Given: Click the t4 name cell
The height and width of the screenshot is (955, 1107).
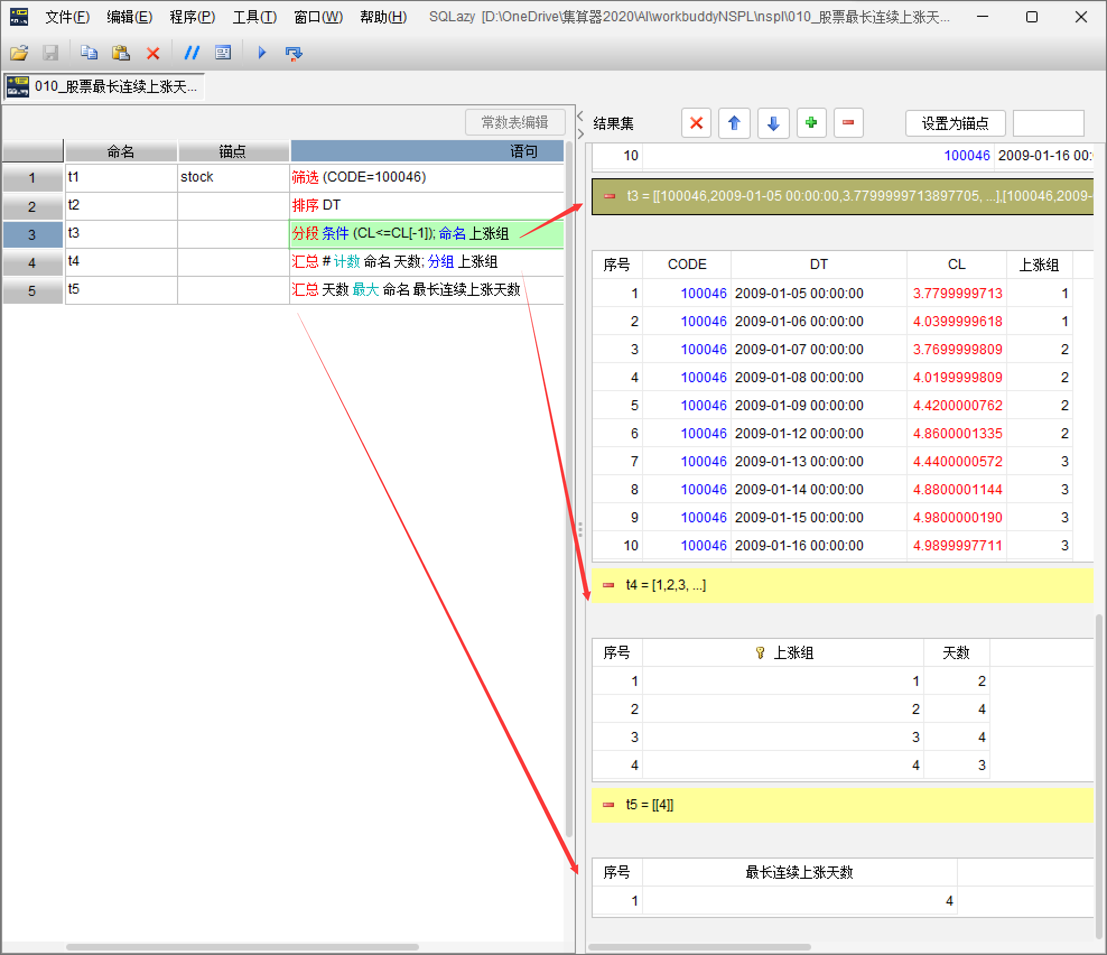Looking at the screenshot, I should (x=121, y=263).
